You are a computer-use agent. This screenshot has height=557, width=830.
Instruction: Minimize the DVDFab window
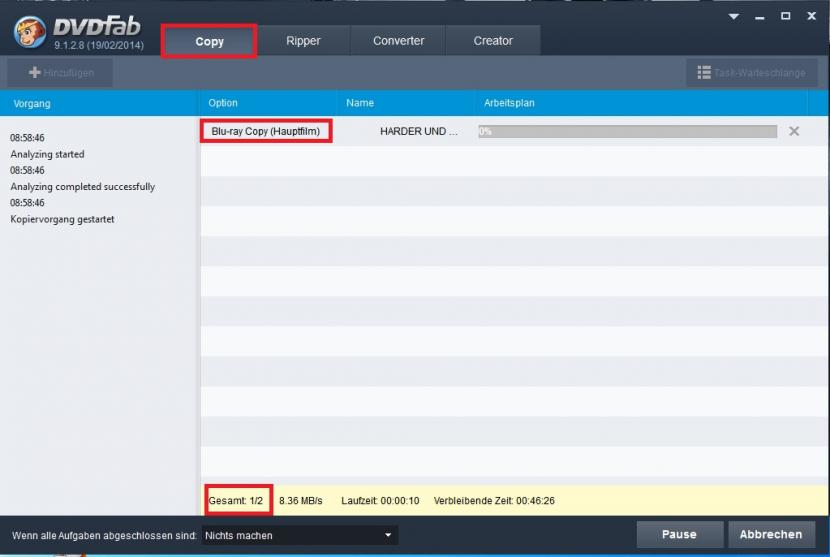tap(759, 16)
